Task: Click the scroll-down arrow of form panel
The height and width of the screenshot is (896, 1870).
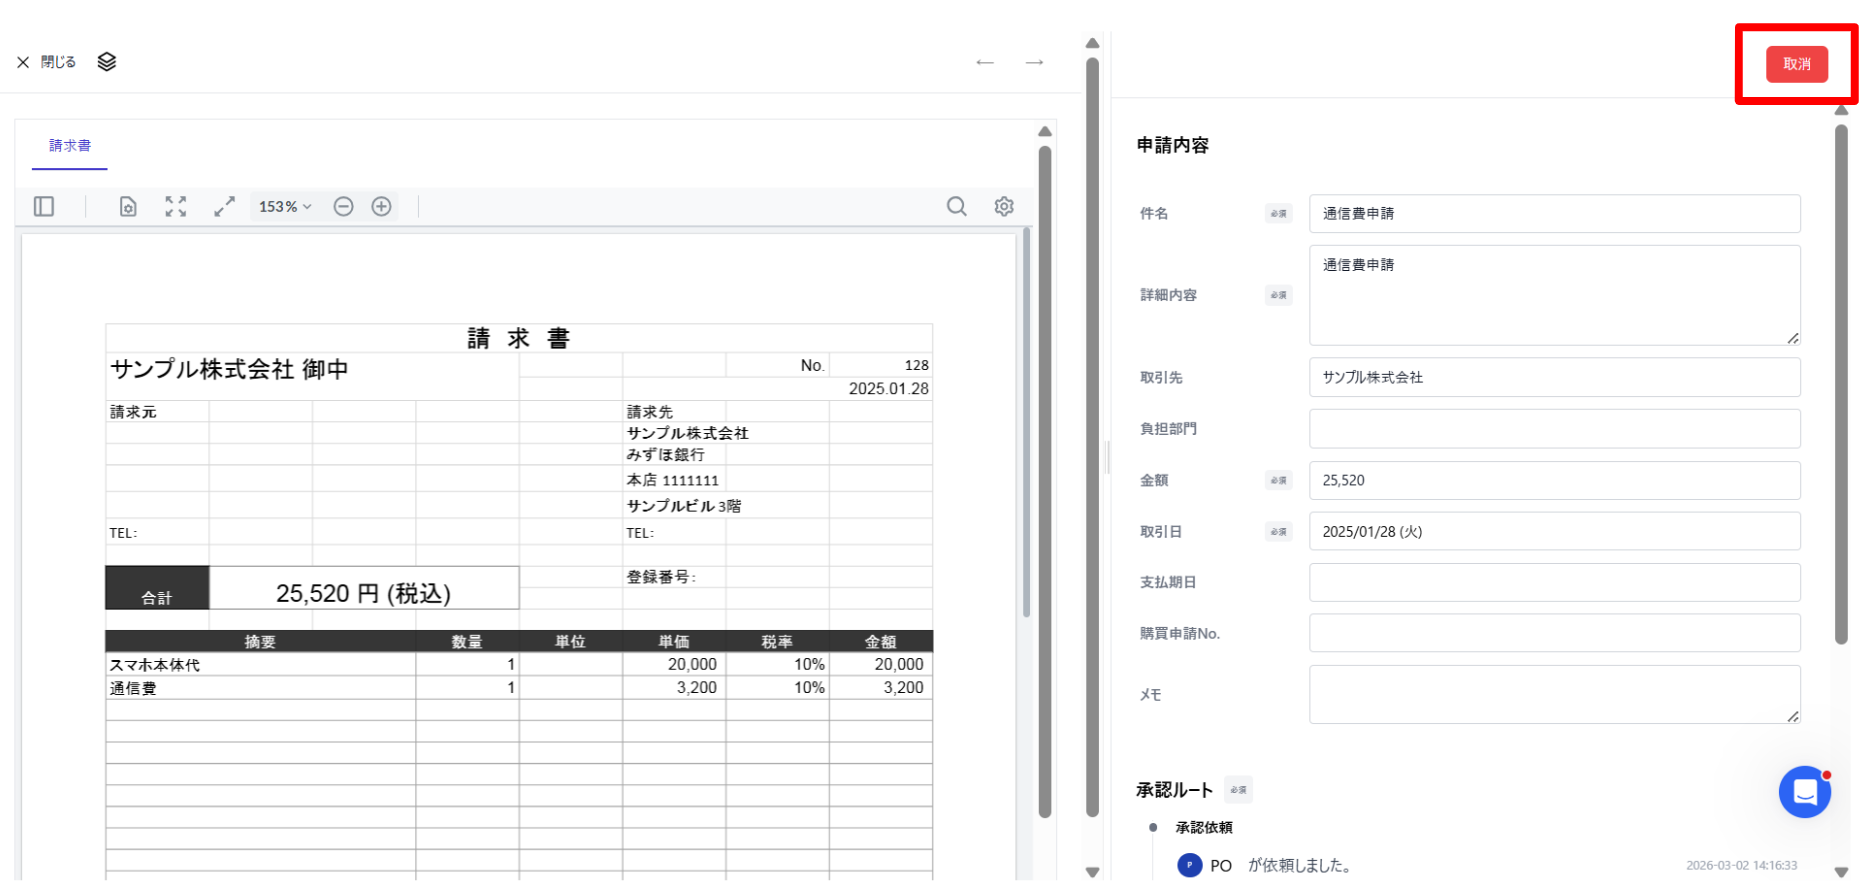Action: click(1841, 872)
